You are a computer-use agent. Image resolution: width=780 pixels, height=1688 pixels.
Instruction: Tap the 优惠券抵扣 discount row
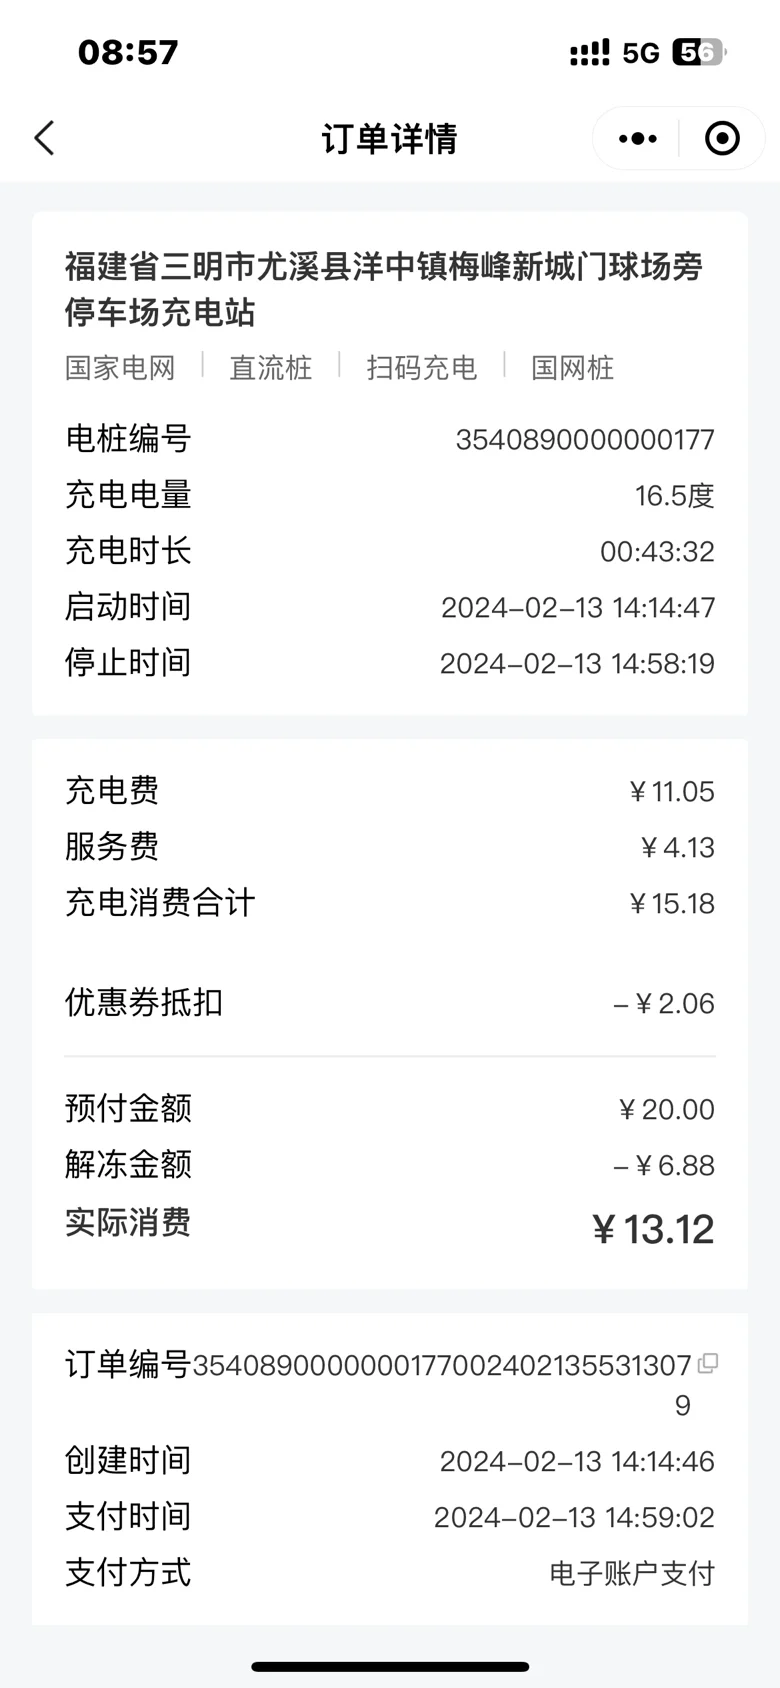point(390,1003)
